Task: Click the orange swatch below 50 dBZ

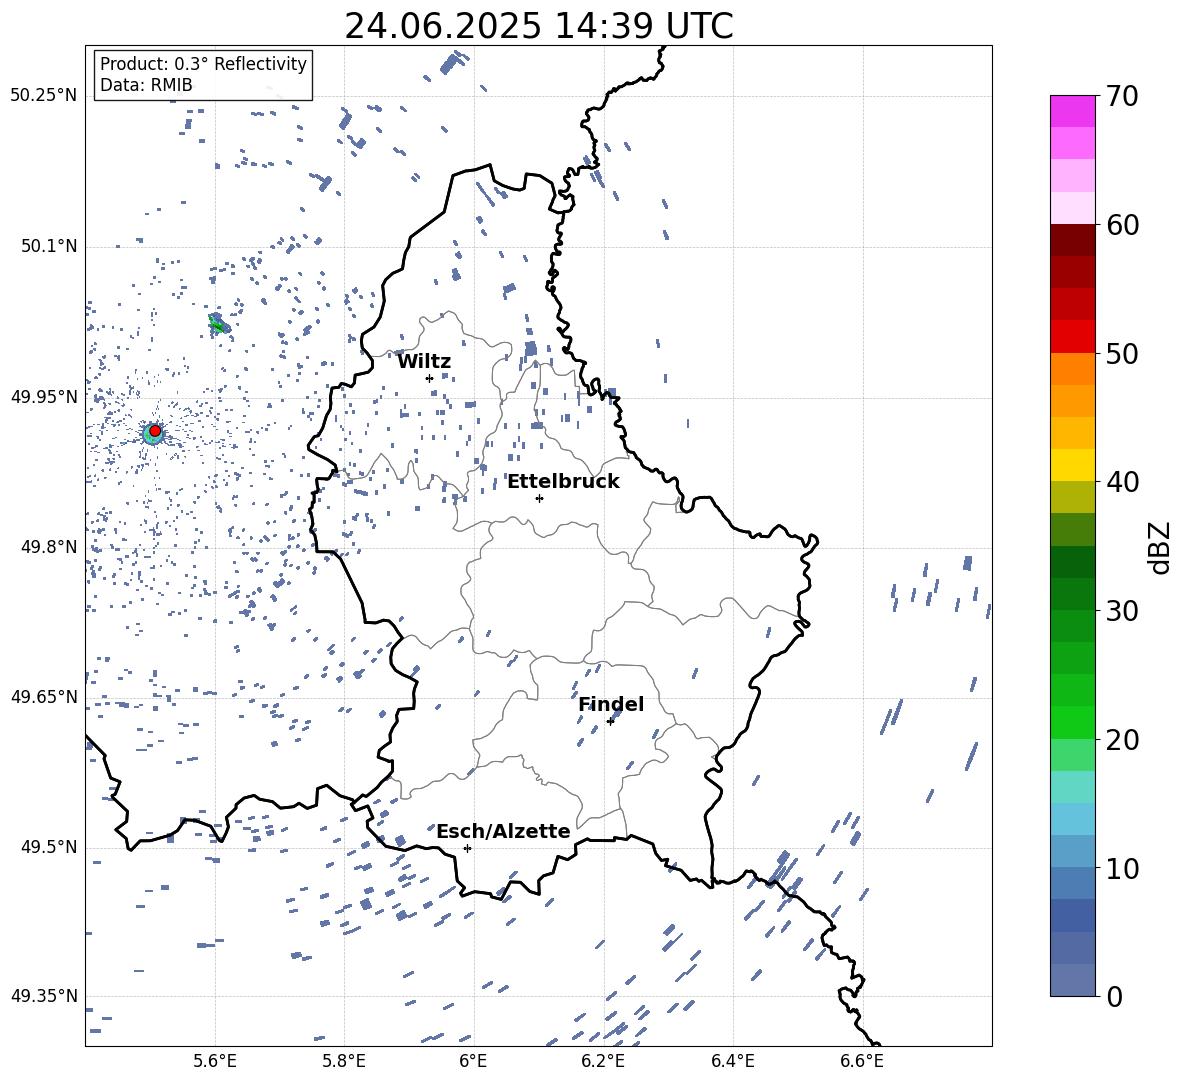Action: click(1073, 368)
